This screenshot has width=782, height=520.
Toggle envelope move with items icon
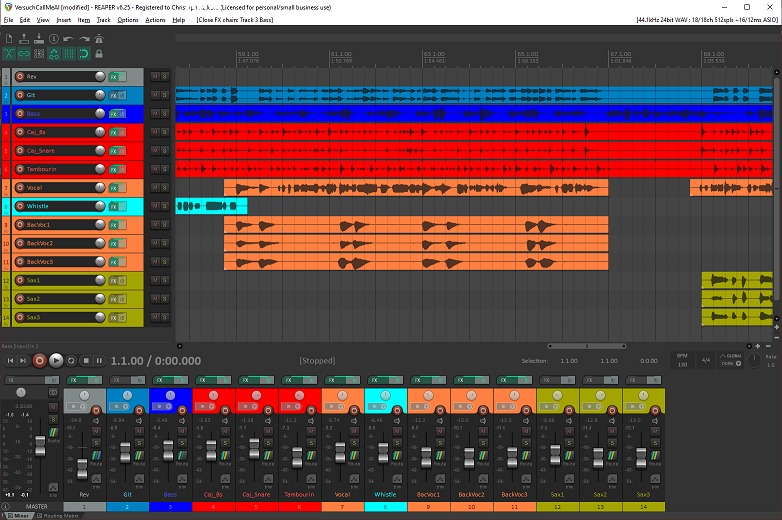(x=54, y=53)
